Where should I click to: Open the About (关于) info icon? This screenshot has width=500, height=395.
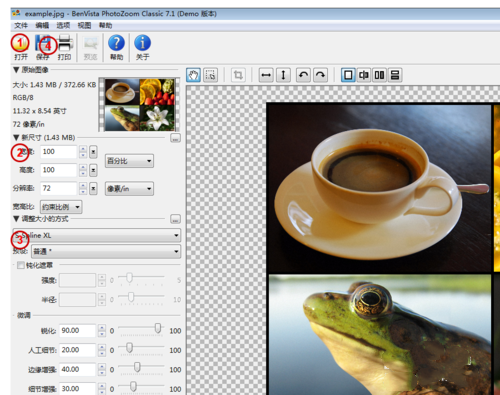coord(142,47)
